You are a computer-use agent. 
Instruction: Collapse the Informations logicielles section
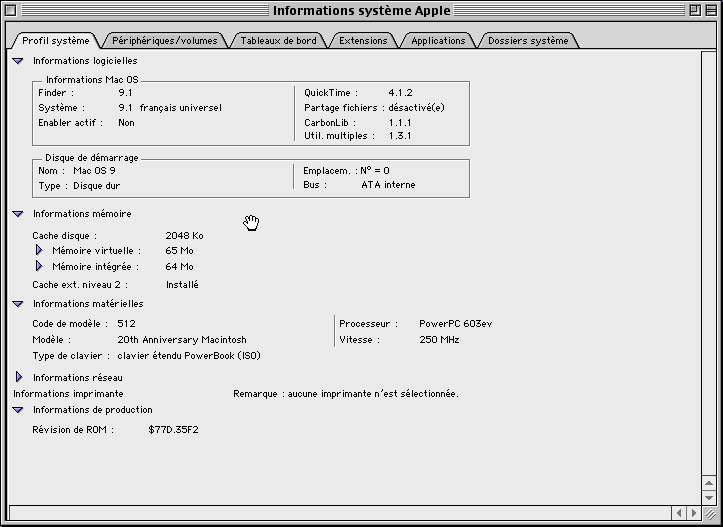click(x=18, y=61)
